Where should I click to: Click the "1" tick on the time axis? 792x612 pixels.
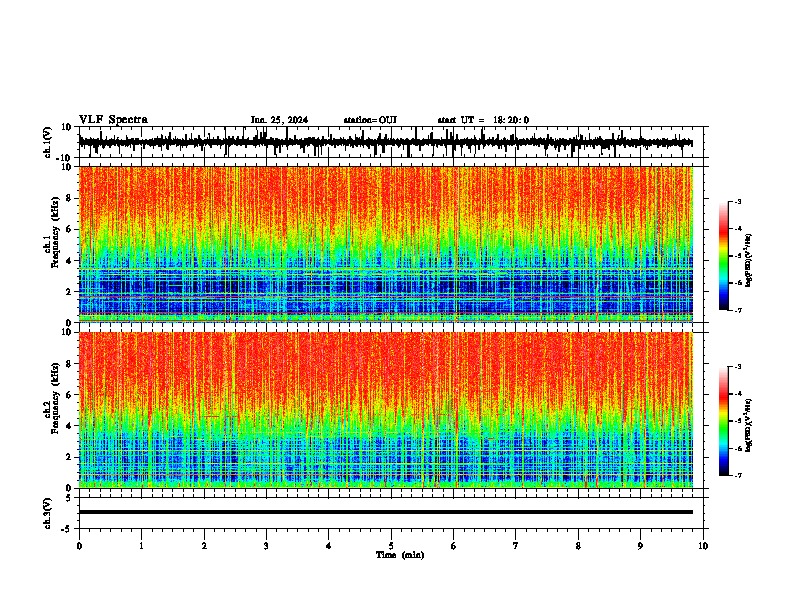point(141,546)
